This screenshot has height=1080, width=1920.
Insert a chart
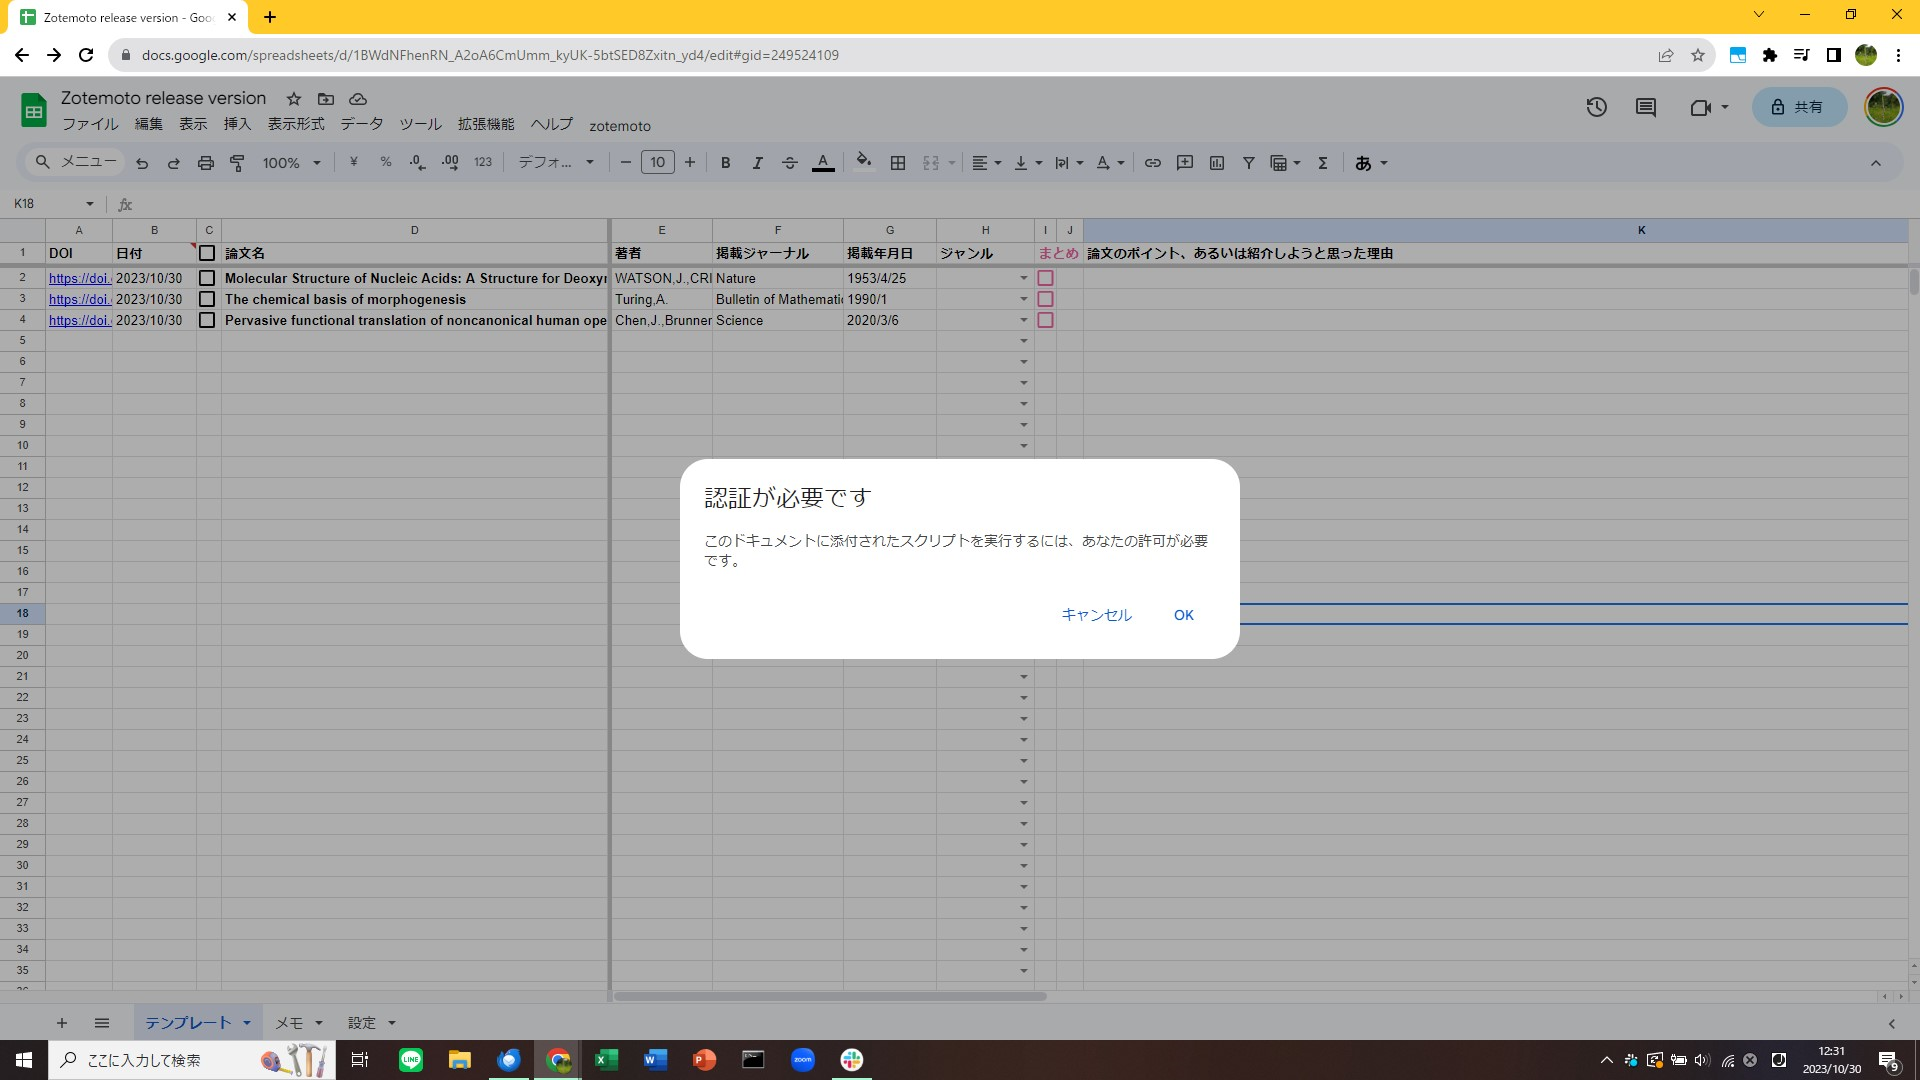point(1217,162)
